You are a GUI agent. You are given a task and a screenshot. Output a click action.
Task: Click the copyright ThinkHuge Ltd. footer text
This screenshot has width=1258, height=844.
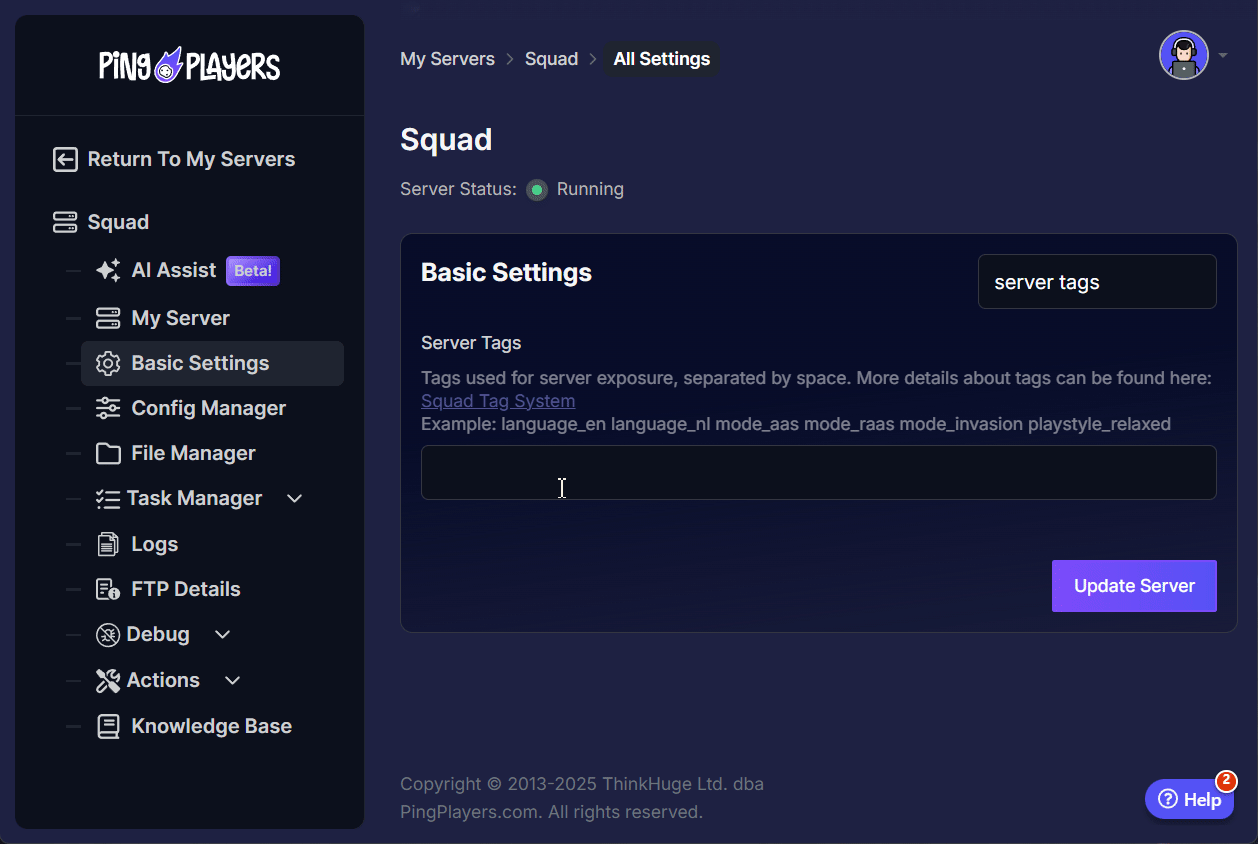pyautogui.click(x=582, y=798)
